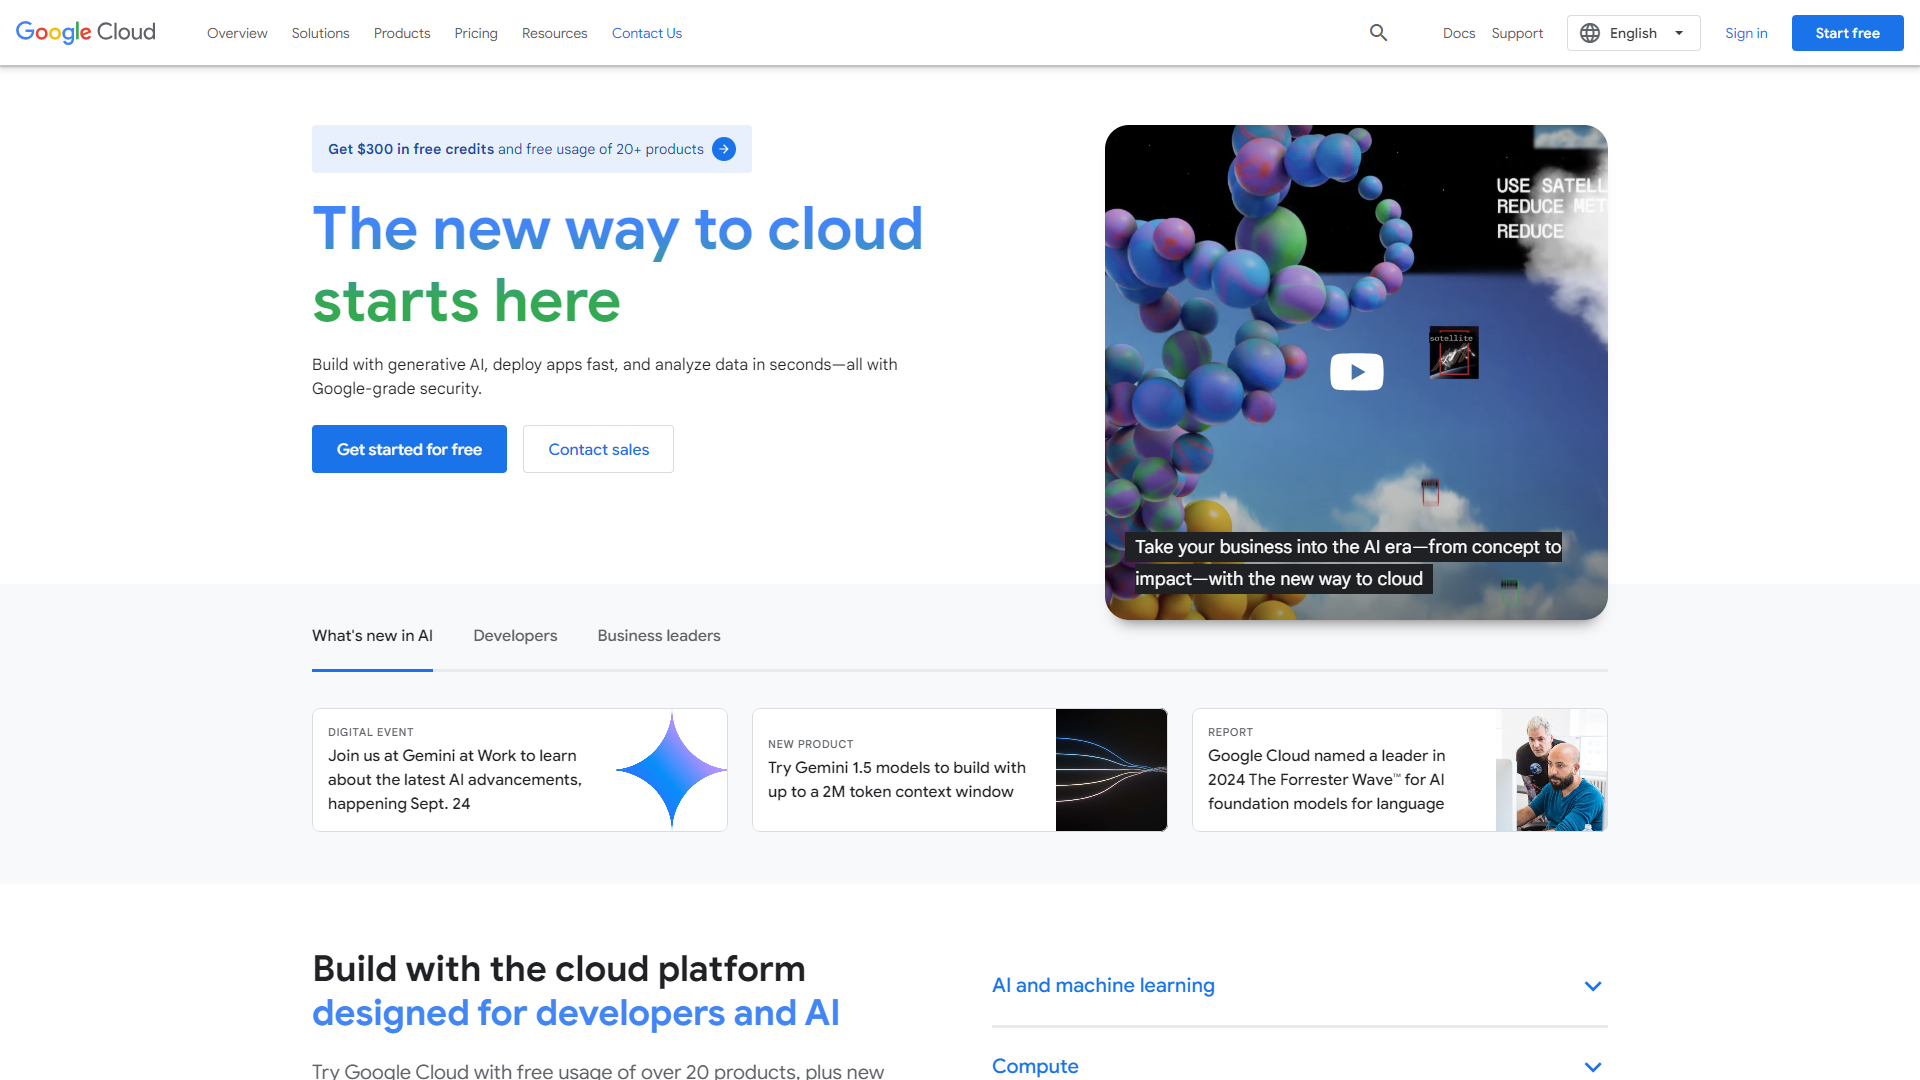Click the Pricing navigation item
1920x1080 pixels.
[475, 33]
